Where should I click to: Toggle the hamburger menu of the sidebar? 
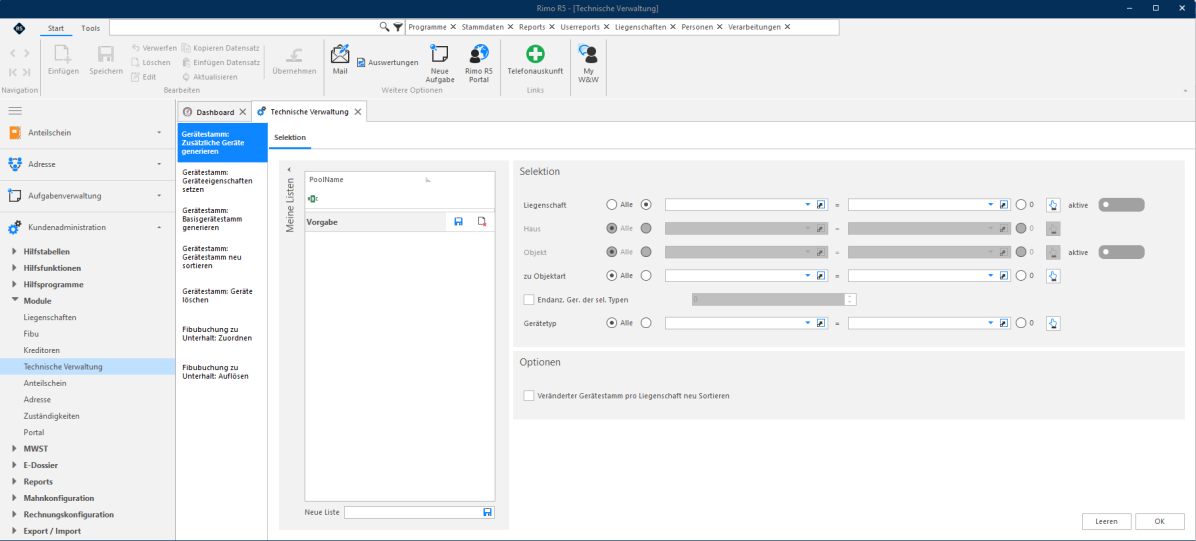[14, 111]
